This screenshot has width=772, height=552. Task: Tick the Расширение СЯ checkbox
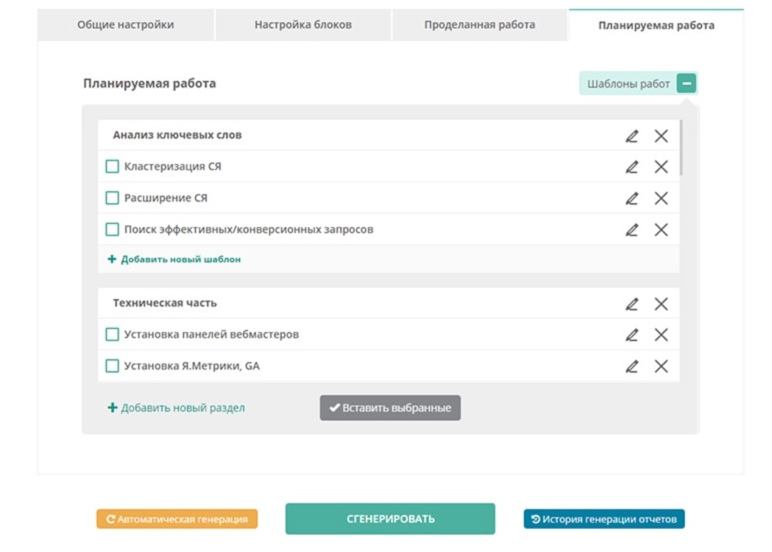click(112, 198)
